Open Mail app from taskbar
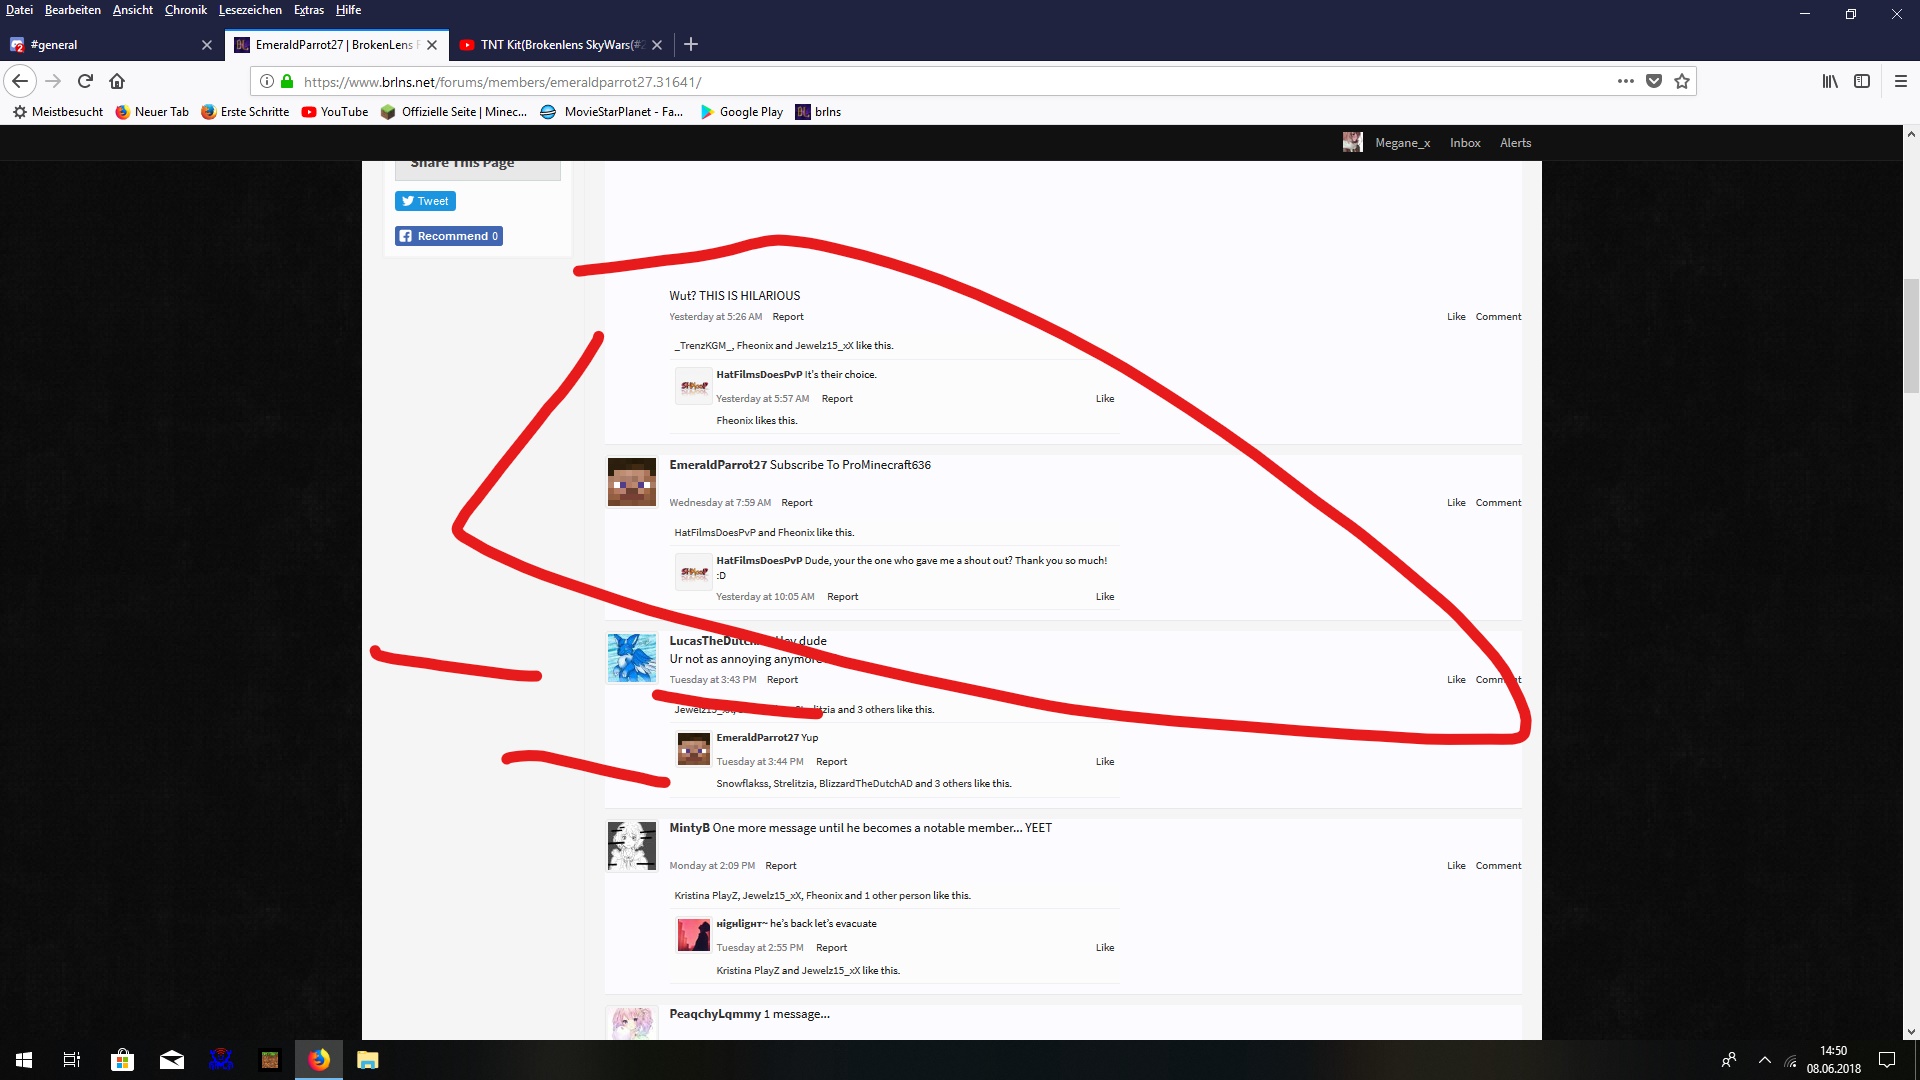Screen dimensions: 1920x1080 pos(172,1060)
